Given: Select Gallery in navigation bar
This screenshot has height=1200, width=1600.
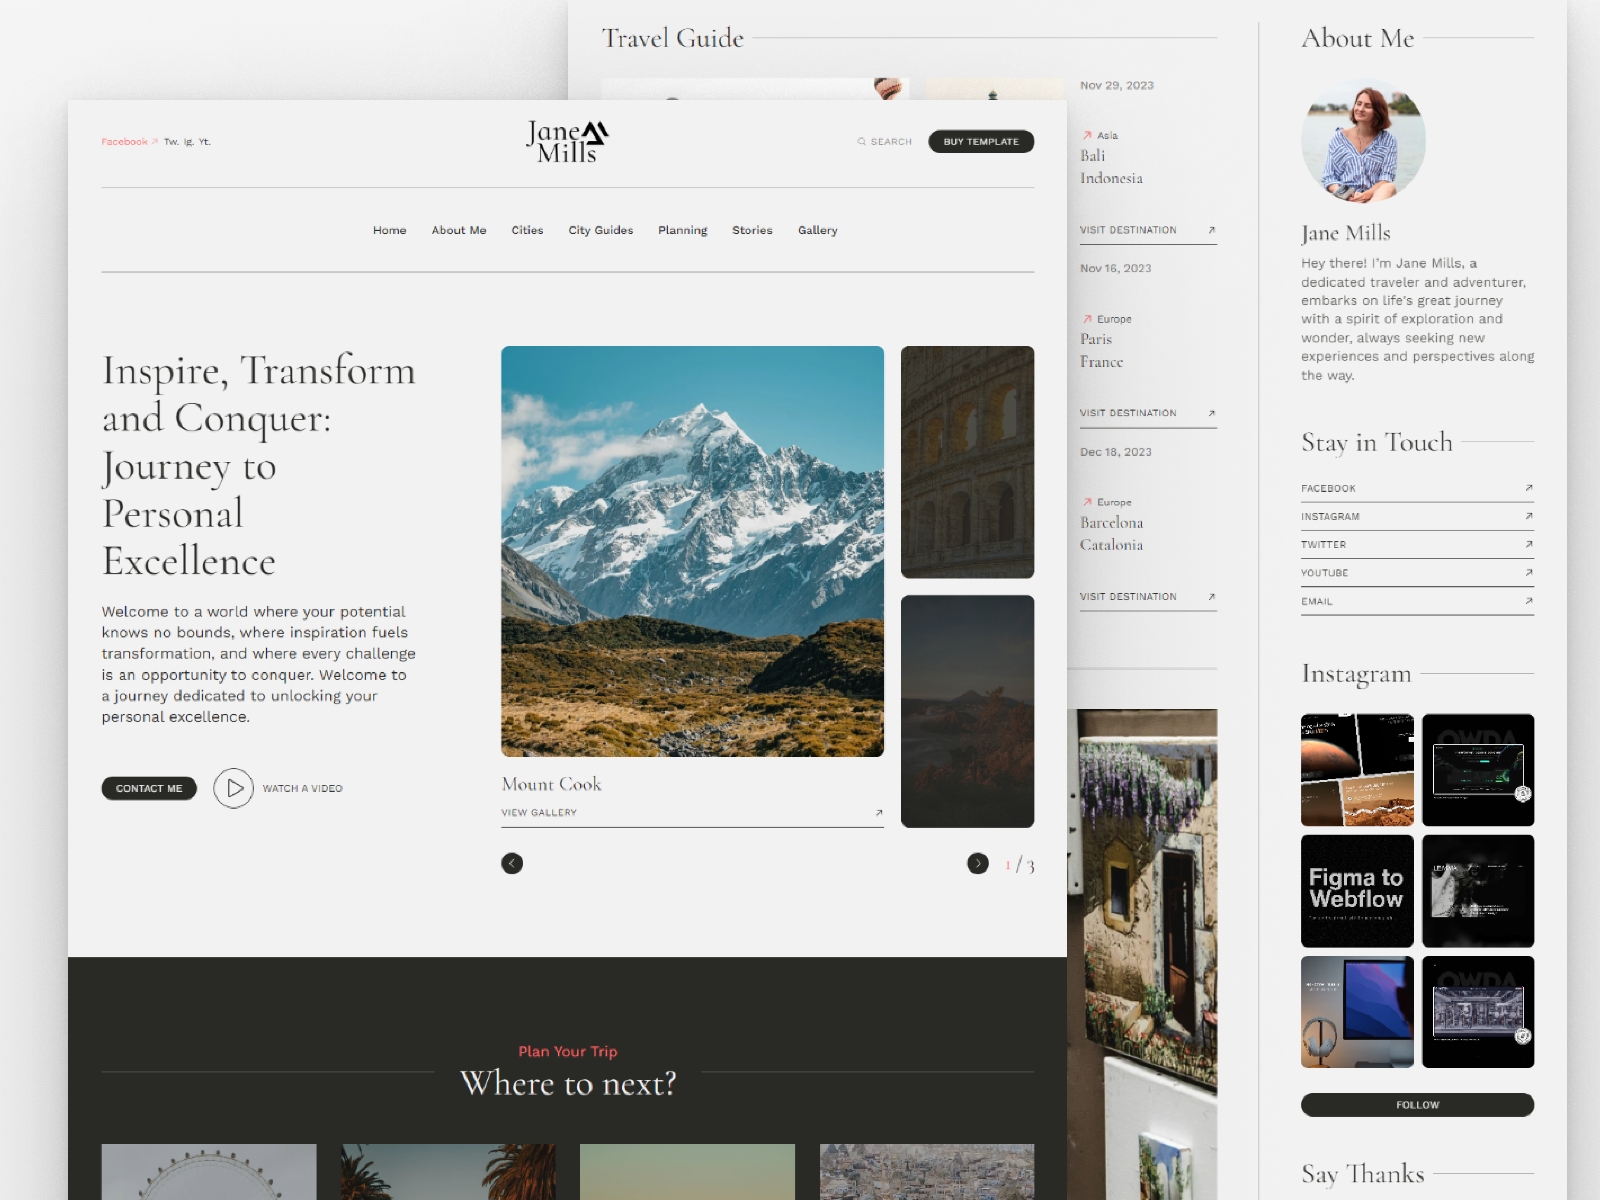Looking at the screenshot, I should tap(817, 230).
